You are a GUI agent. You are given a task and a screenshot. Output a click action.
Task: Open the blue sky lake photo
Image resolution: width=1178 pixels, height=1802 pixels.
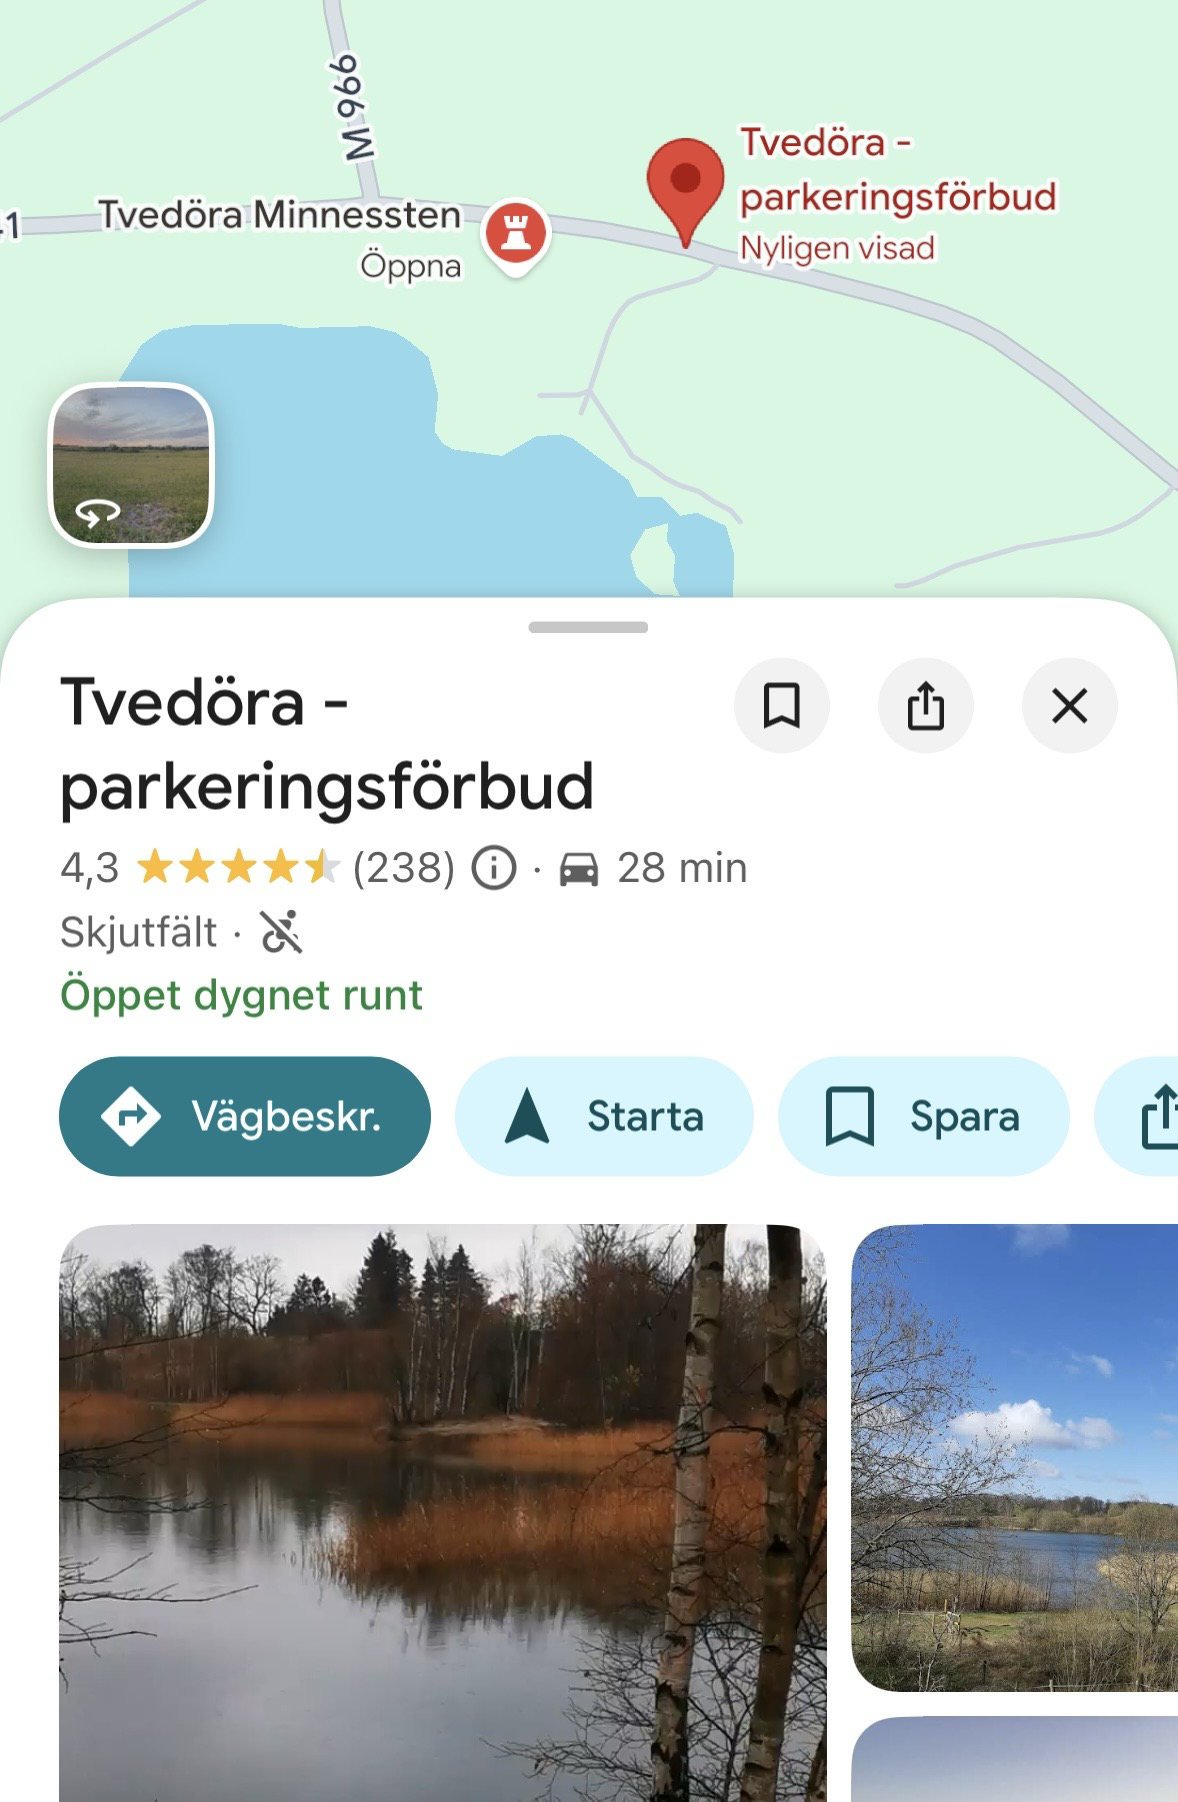pyautogui.click(x=1014, y=1458)
